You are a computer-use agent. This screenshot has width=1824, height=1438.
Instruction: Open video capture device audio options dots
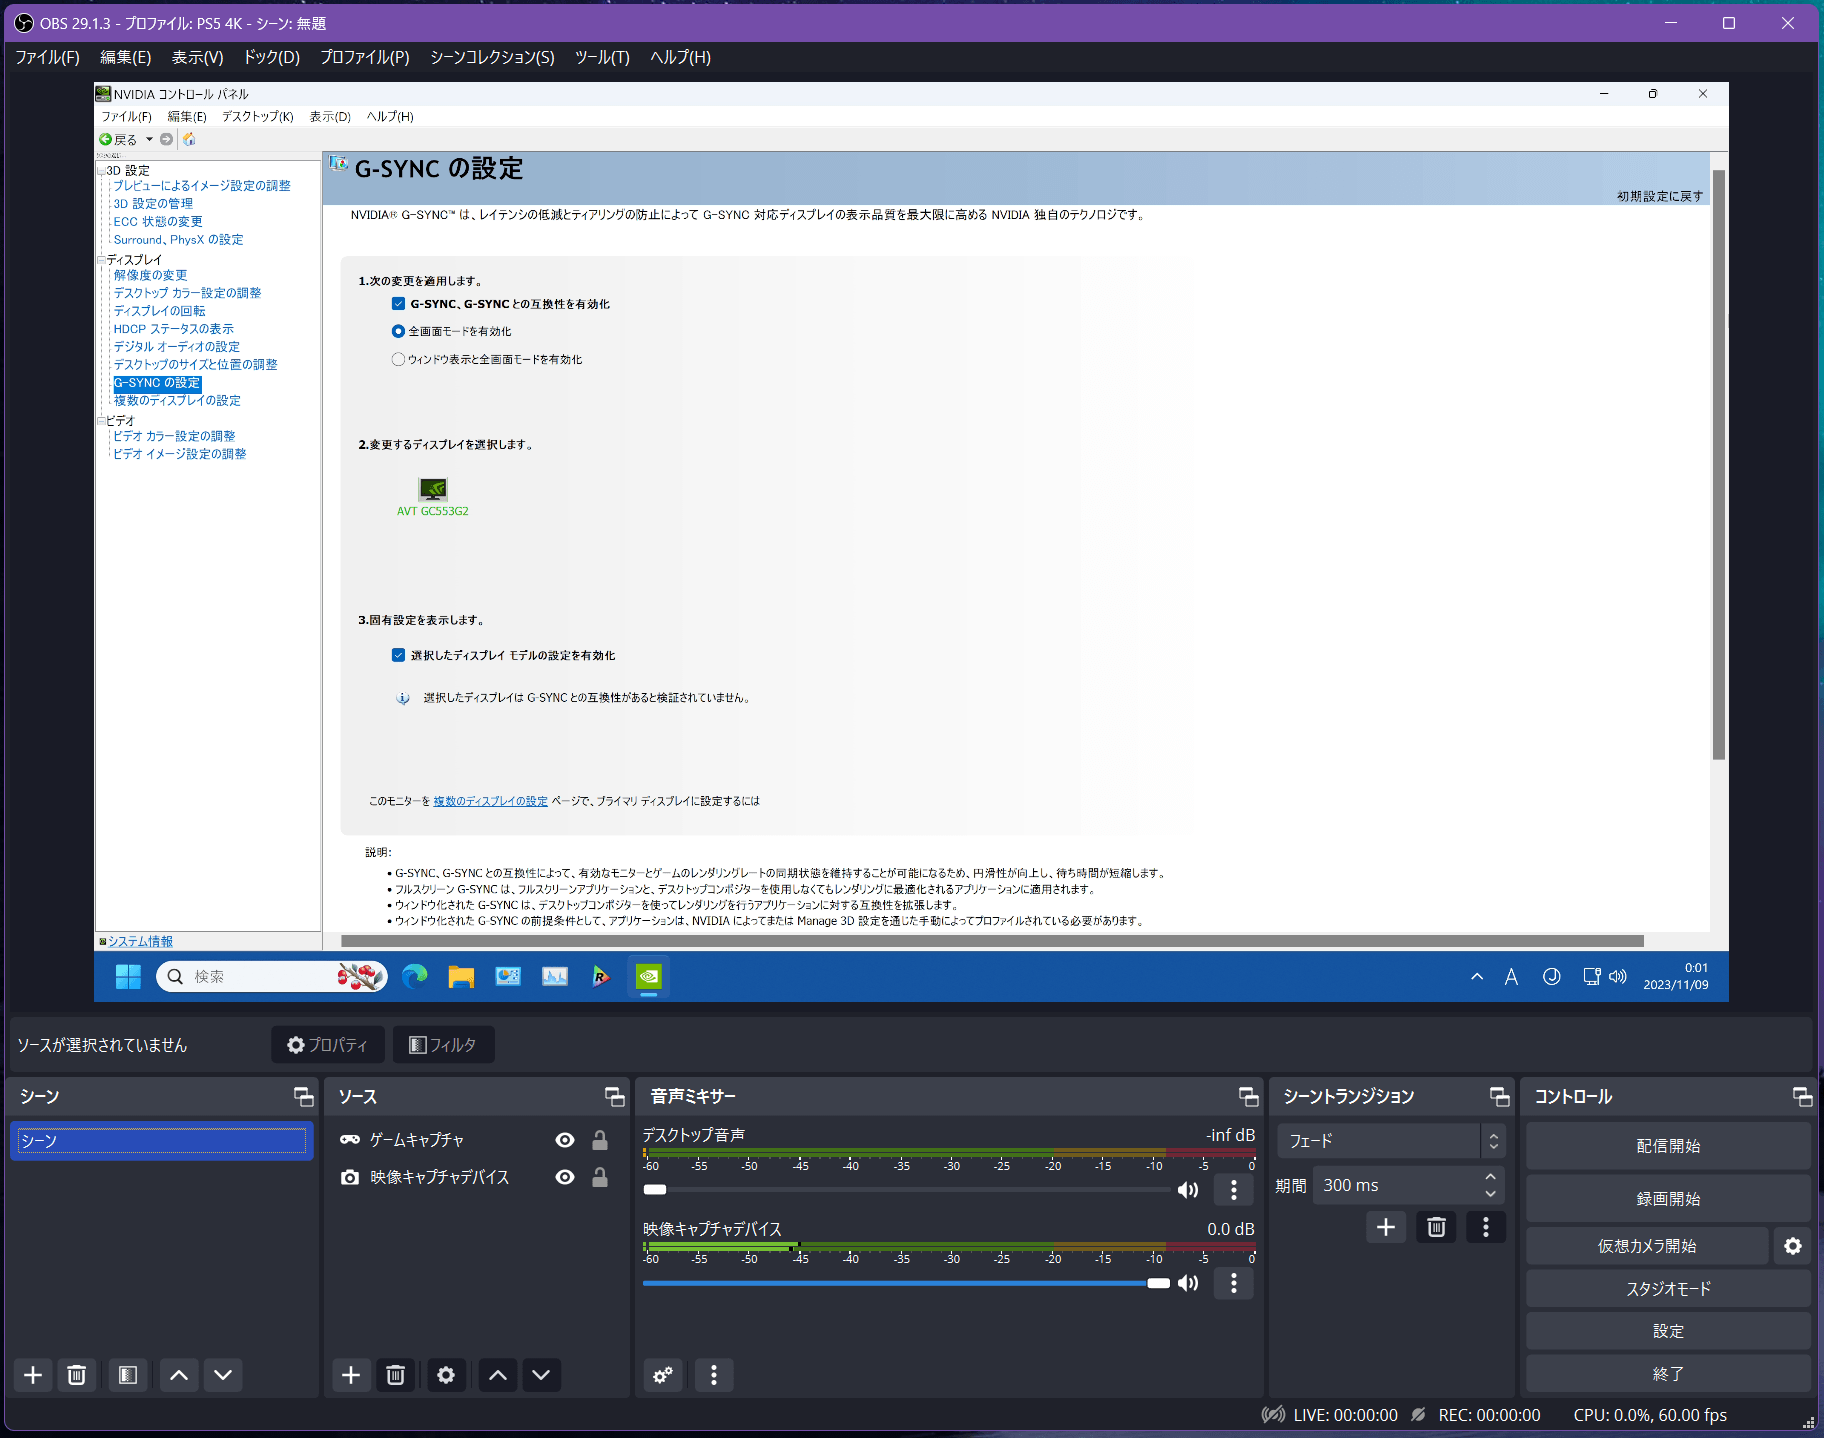click(1234, 1283)
